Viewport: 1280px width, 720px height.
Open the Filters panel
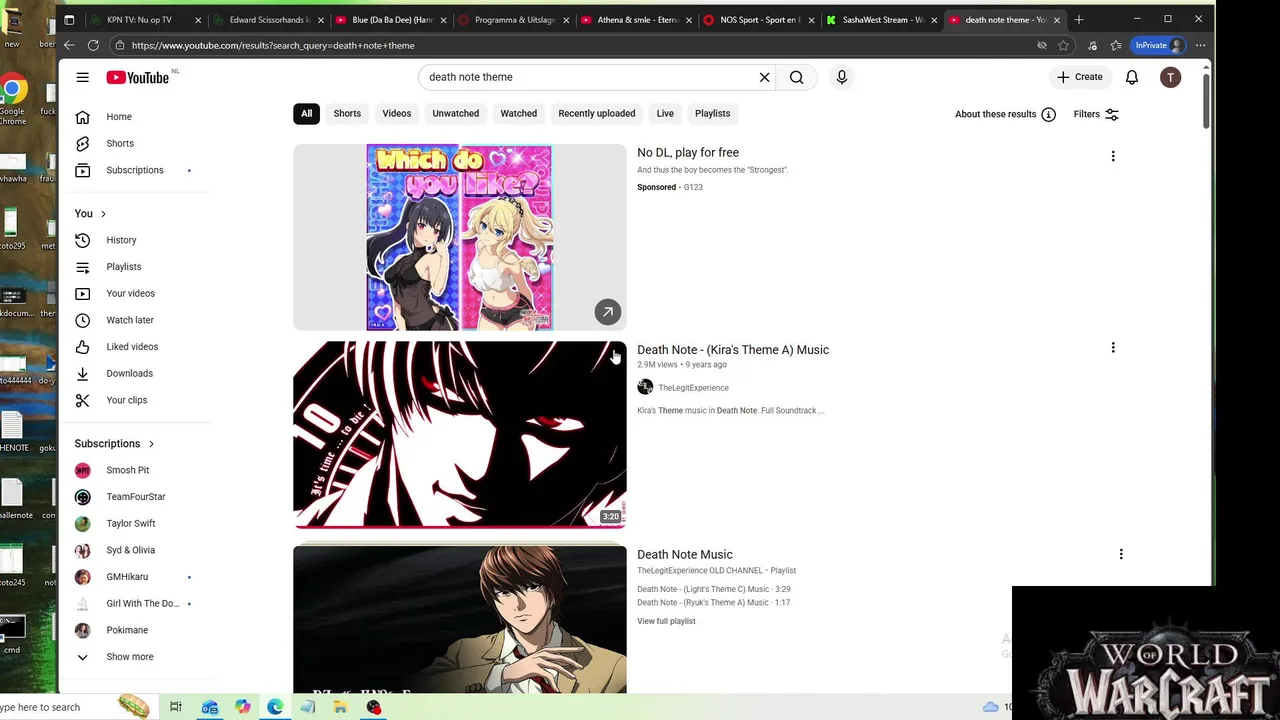(1096, 114)
